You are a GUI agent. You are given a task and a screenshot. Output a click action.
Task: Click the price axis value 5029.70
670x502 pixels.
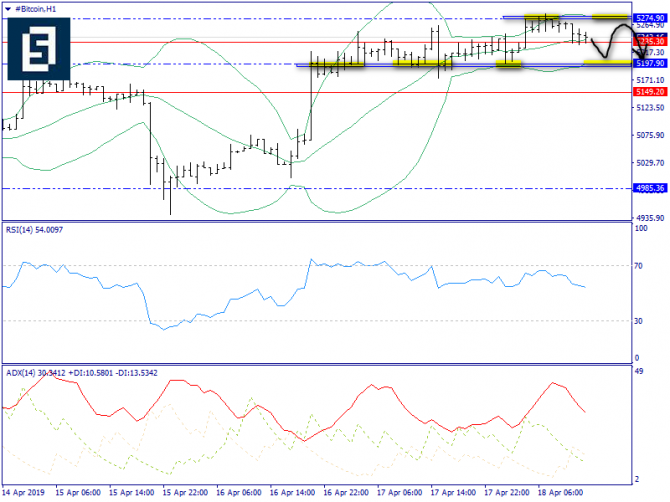[x=650, y=163]
